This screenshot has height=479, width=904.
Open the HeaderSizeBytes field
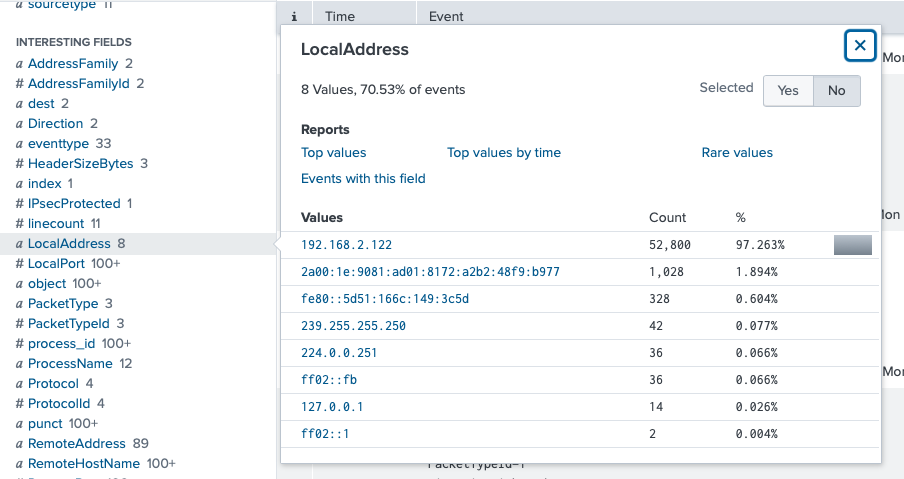(x=80, y=164)
